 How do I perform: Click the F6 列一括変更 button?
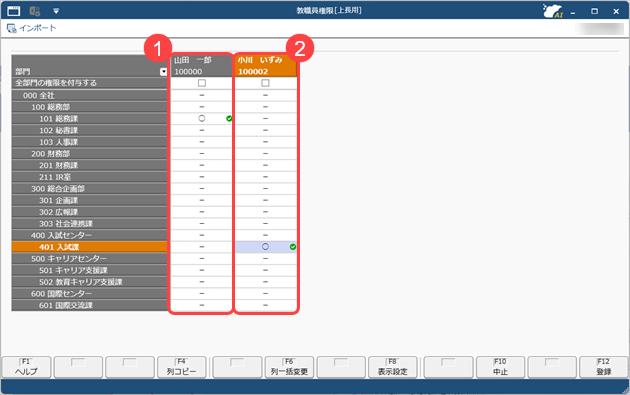click(289, 367)
